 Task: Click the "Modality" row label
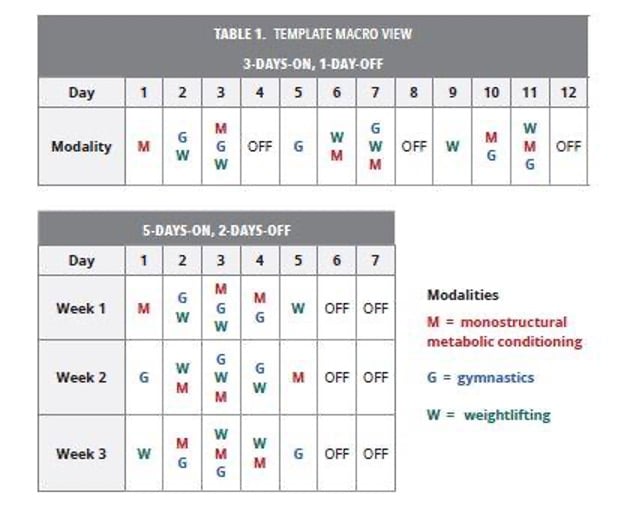(82, 146)
